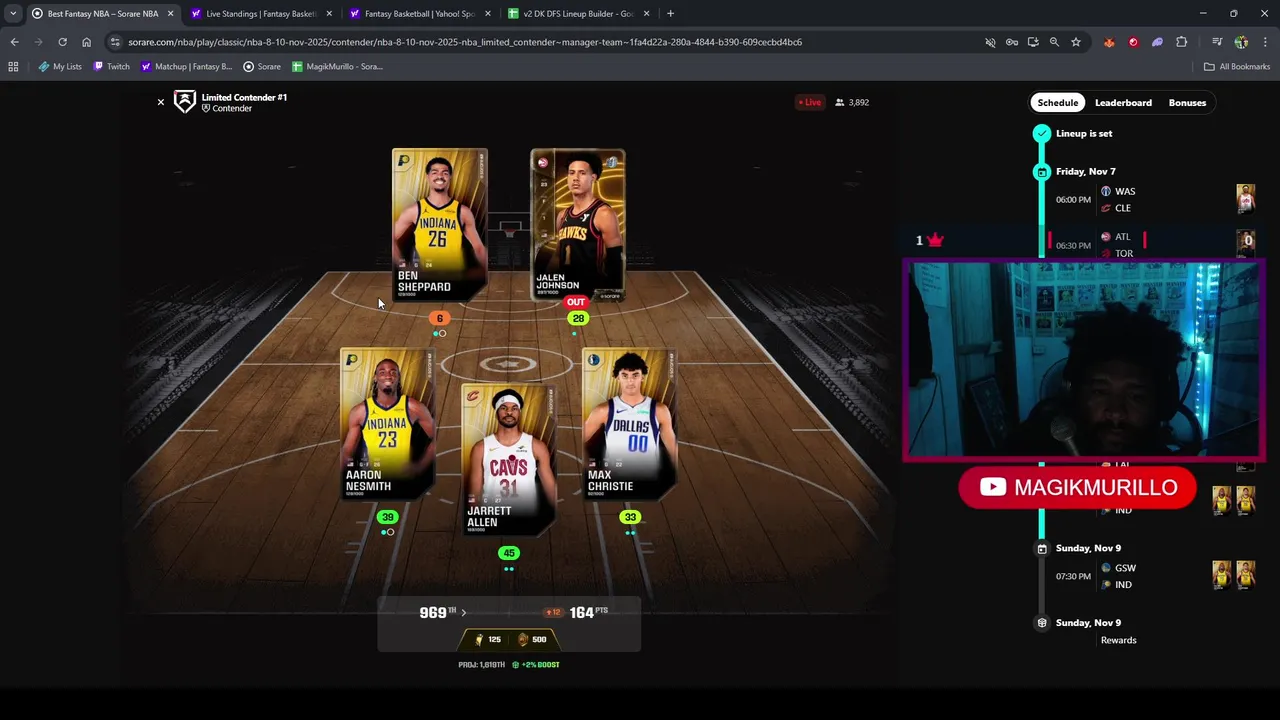Screen dimensions: 1280x720
Task: Switch to Fantasy Basketball Yahoo Sports tab
Action: coord(420,14)
